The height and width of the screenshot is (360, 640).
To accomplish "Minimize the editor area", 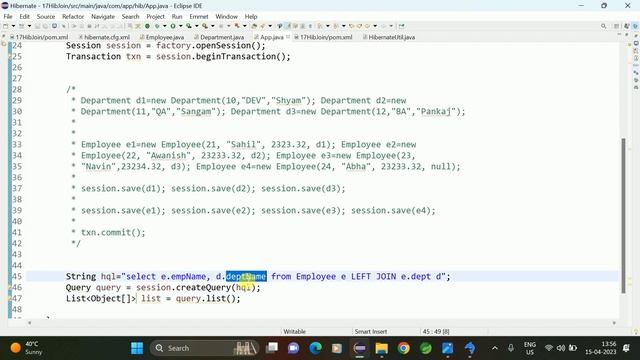I will click(619, 34).
